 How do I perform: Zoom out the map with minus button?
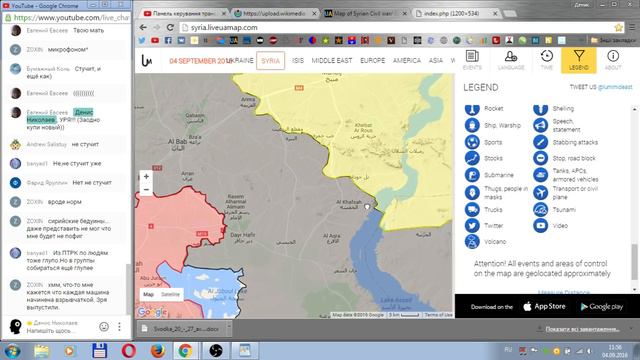(146, 189)
